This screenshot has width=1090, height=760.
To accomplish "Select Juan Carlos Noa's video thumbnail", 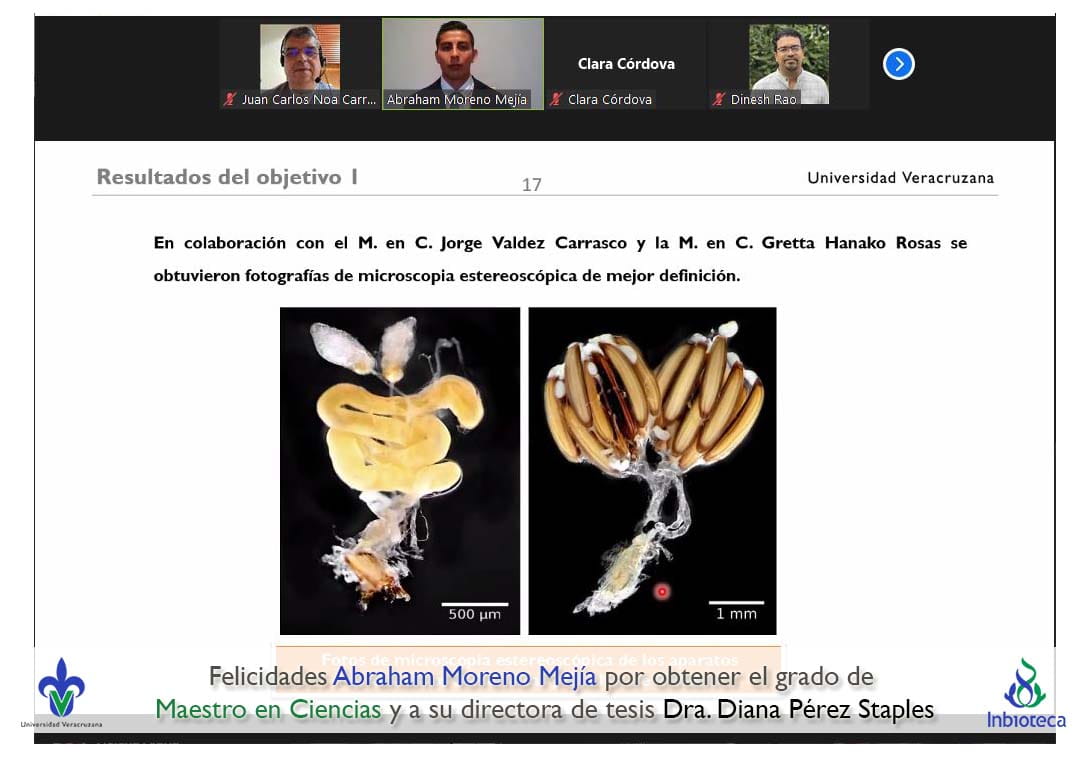I will [300, 57].
